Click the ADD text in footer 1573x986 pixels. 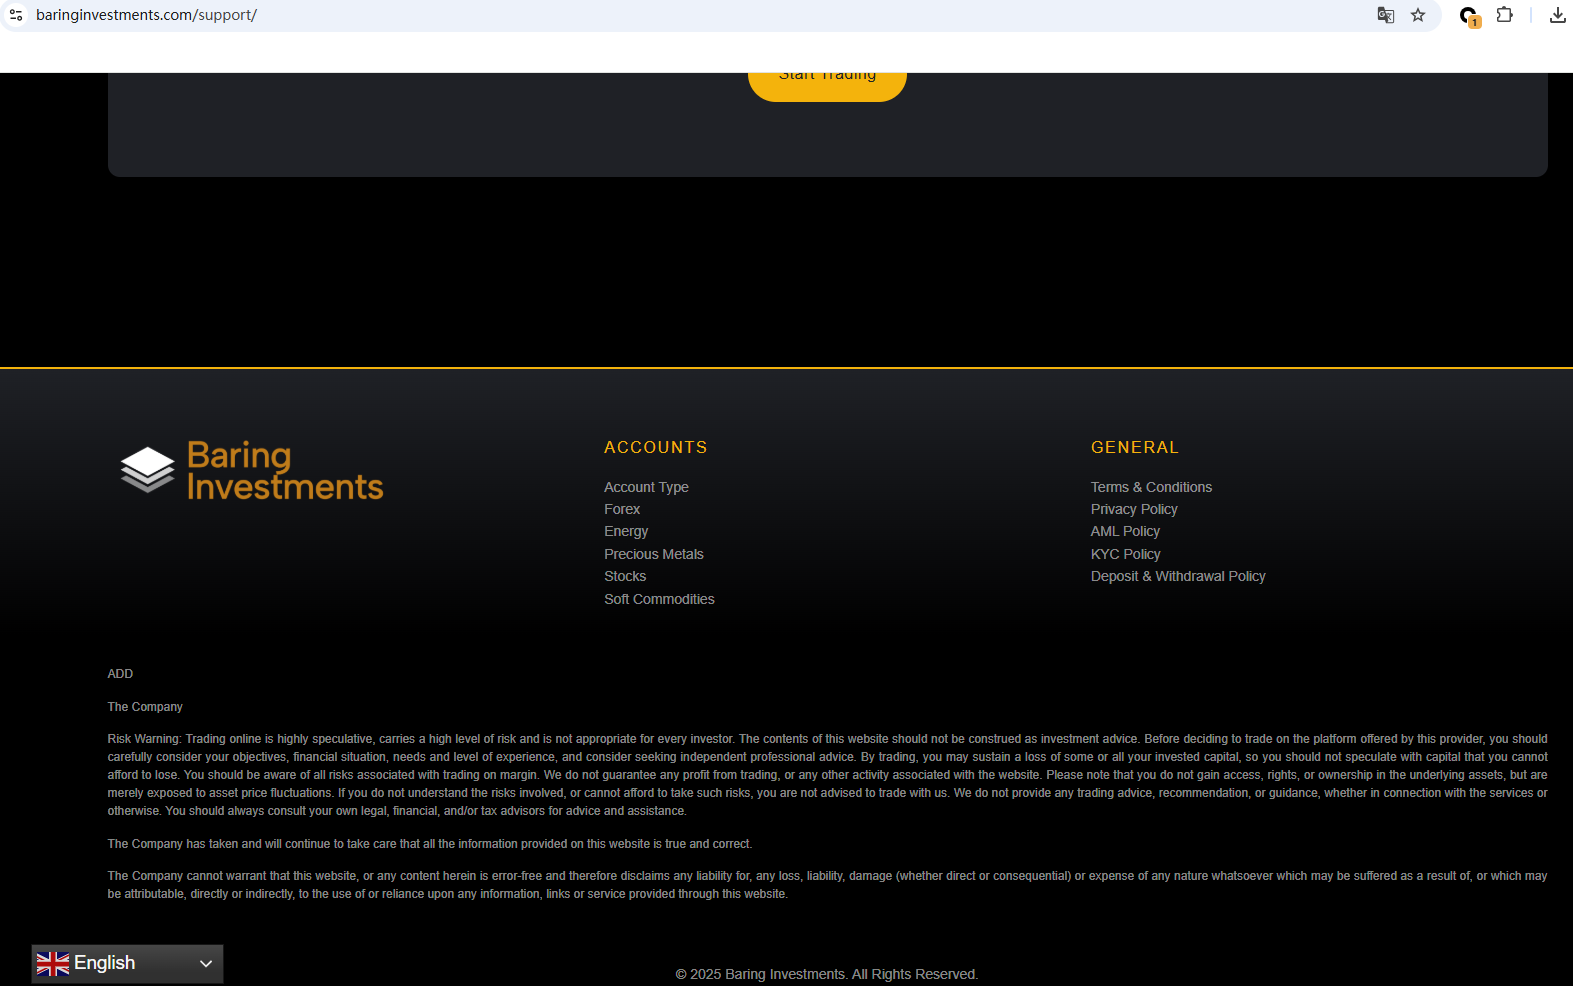click(x=120, y=674)
